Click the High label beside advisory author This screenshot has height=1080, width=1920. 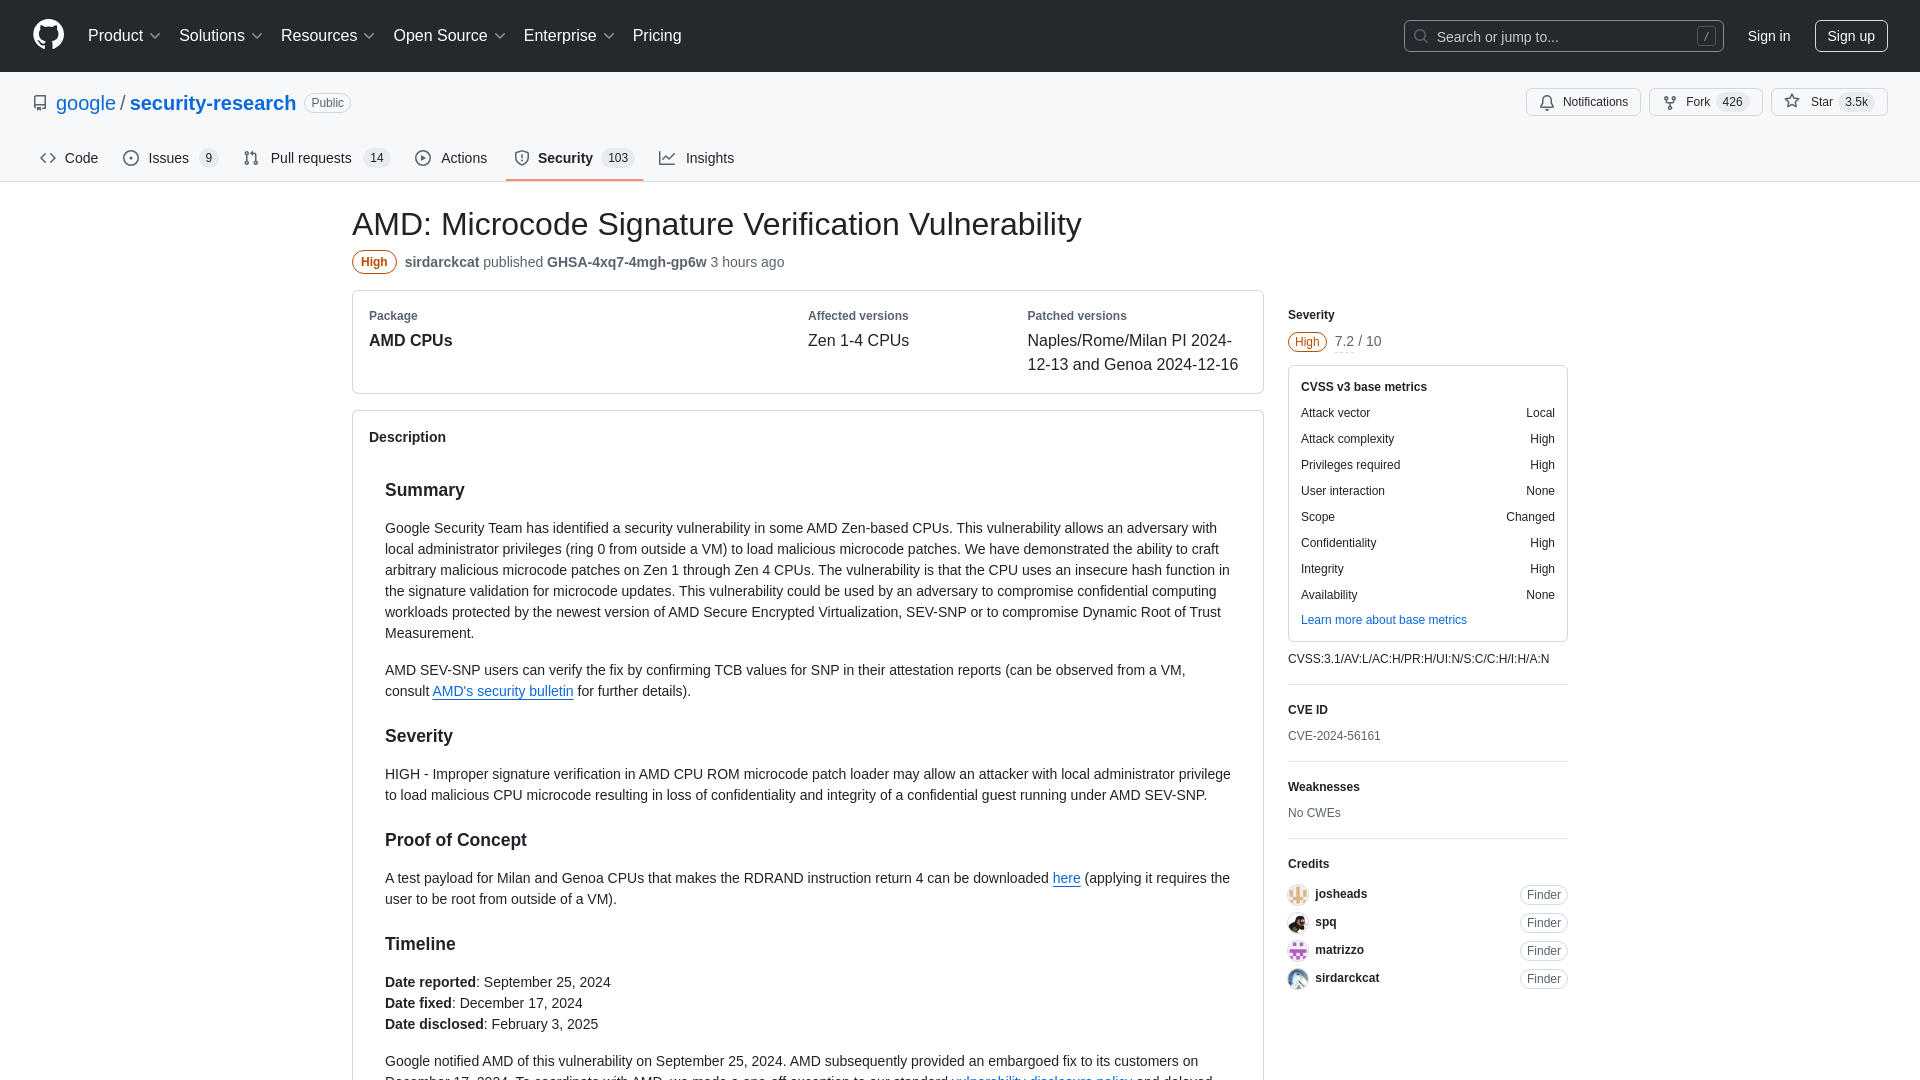(374, 262)
